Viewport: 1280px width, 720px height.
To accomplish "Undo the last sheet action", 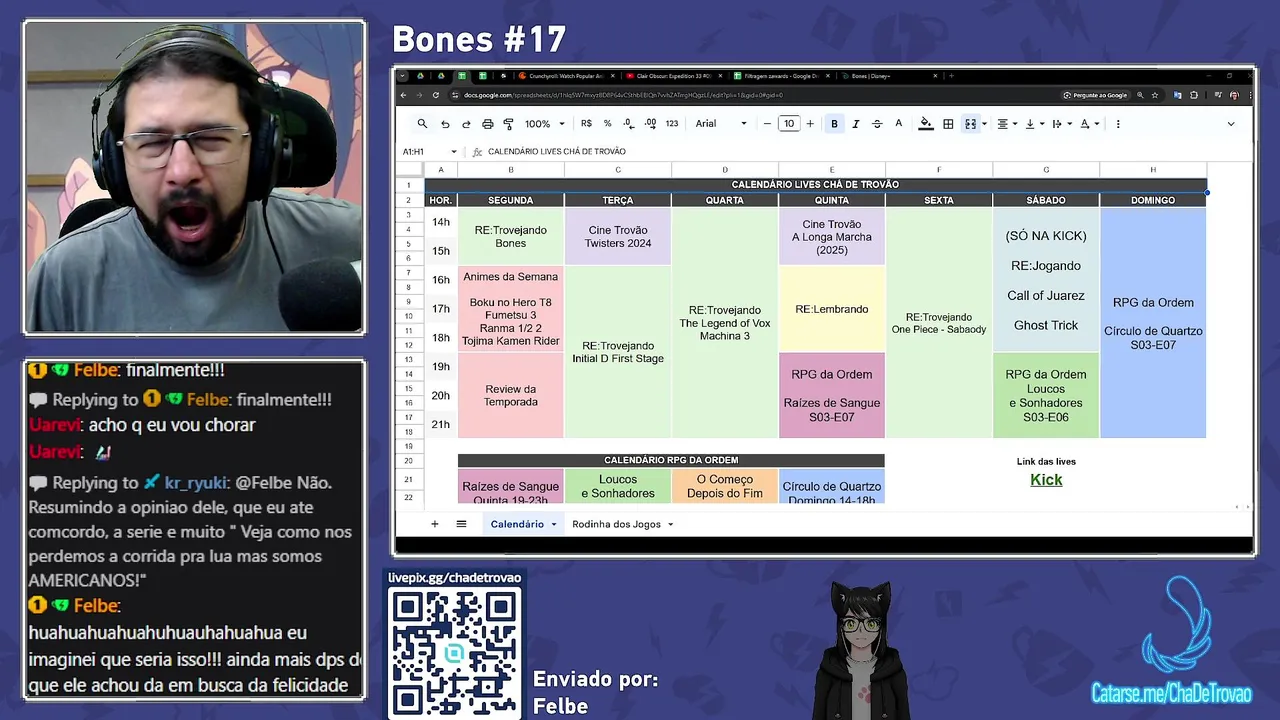I will pos(445,124).
